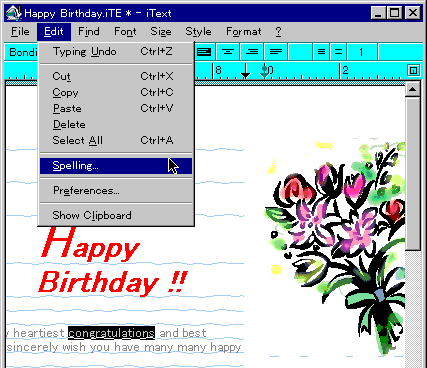Open the Format menu
This screenshot has height=368, width=427.
point(244,32)
